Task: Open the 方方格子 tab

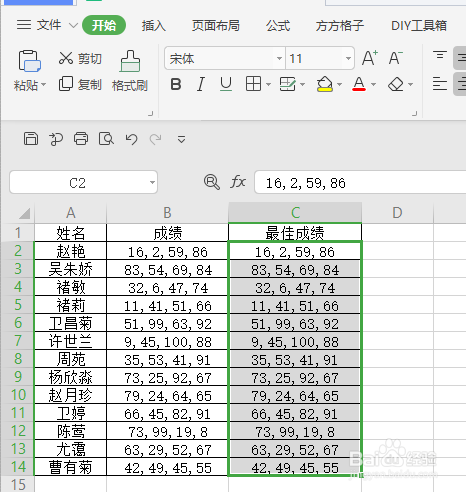Action: [x=340, y=25]
